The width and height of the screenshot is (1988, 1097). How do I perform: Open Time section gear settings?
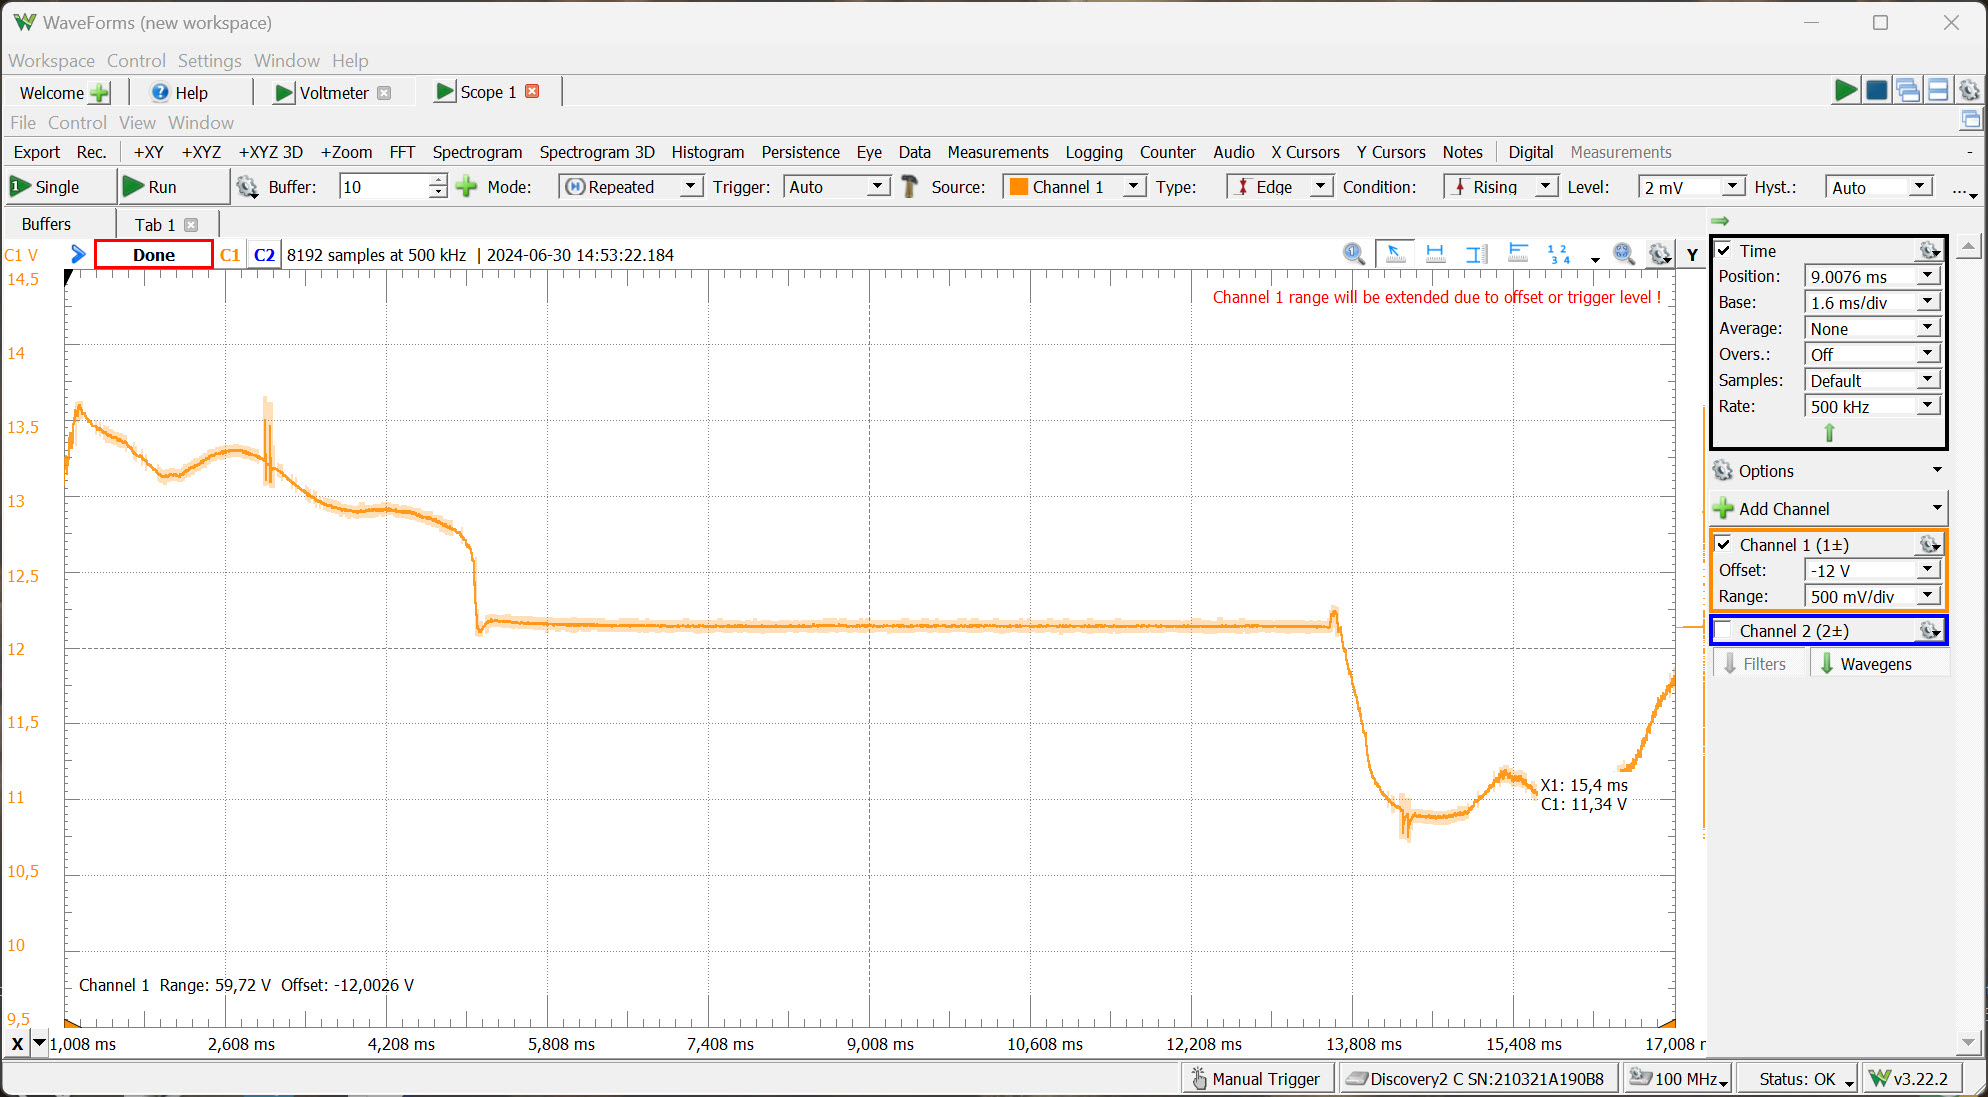[x=1929, y=251]
